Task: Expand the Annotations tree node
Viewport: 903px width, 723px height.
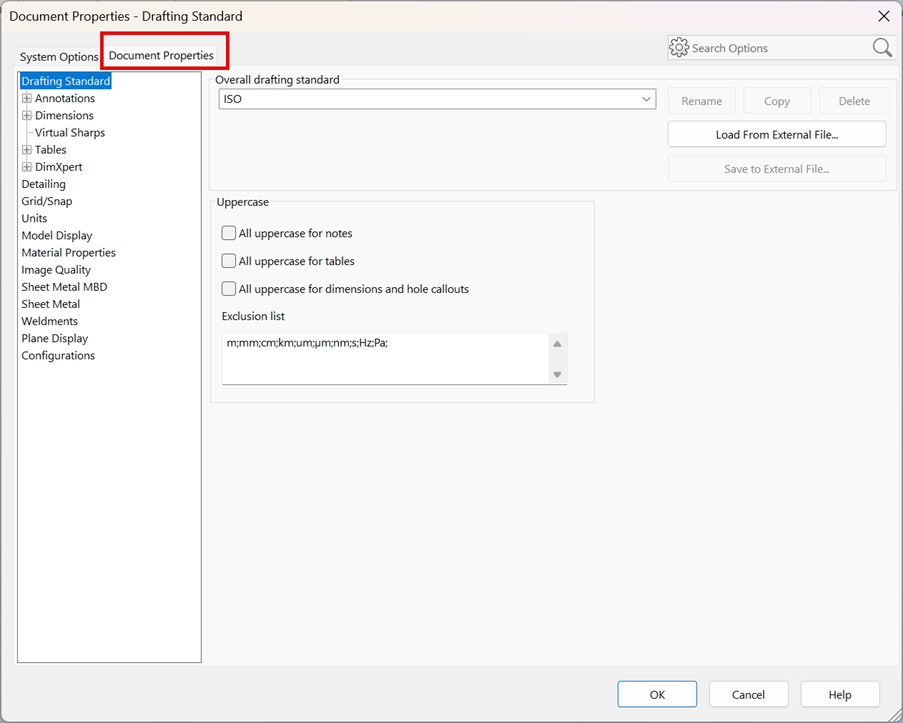Action: (x=26, y=99)
